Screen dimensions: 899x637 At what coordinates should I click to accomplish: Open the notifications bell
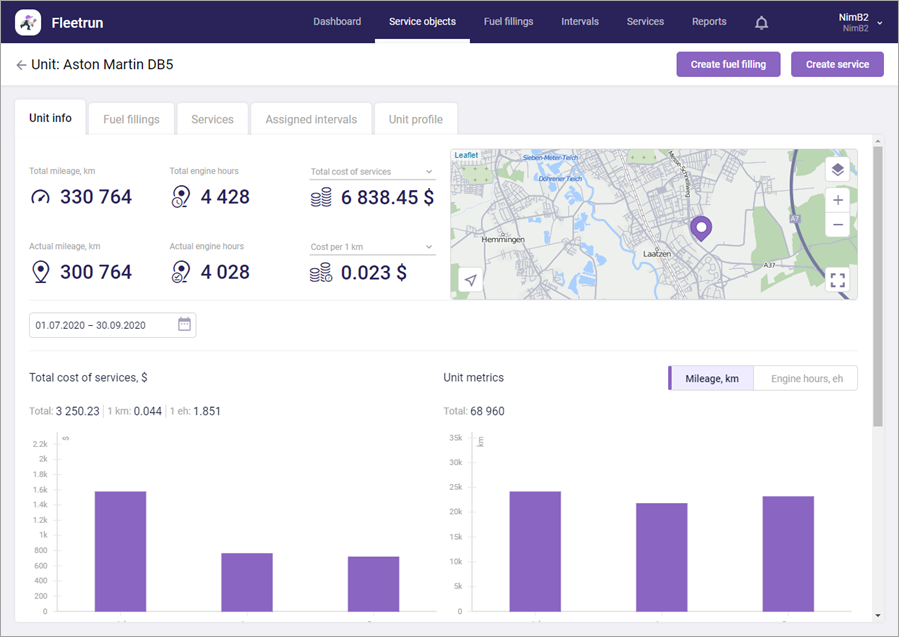(x=762, y=22)
